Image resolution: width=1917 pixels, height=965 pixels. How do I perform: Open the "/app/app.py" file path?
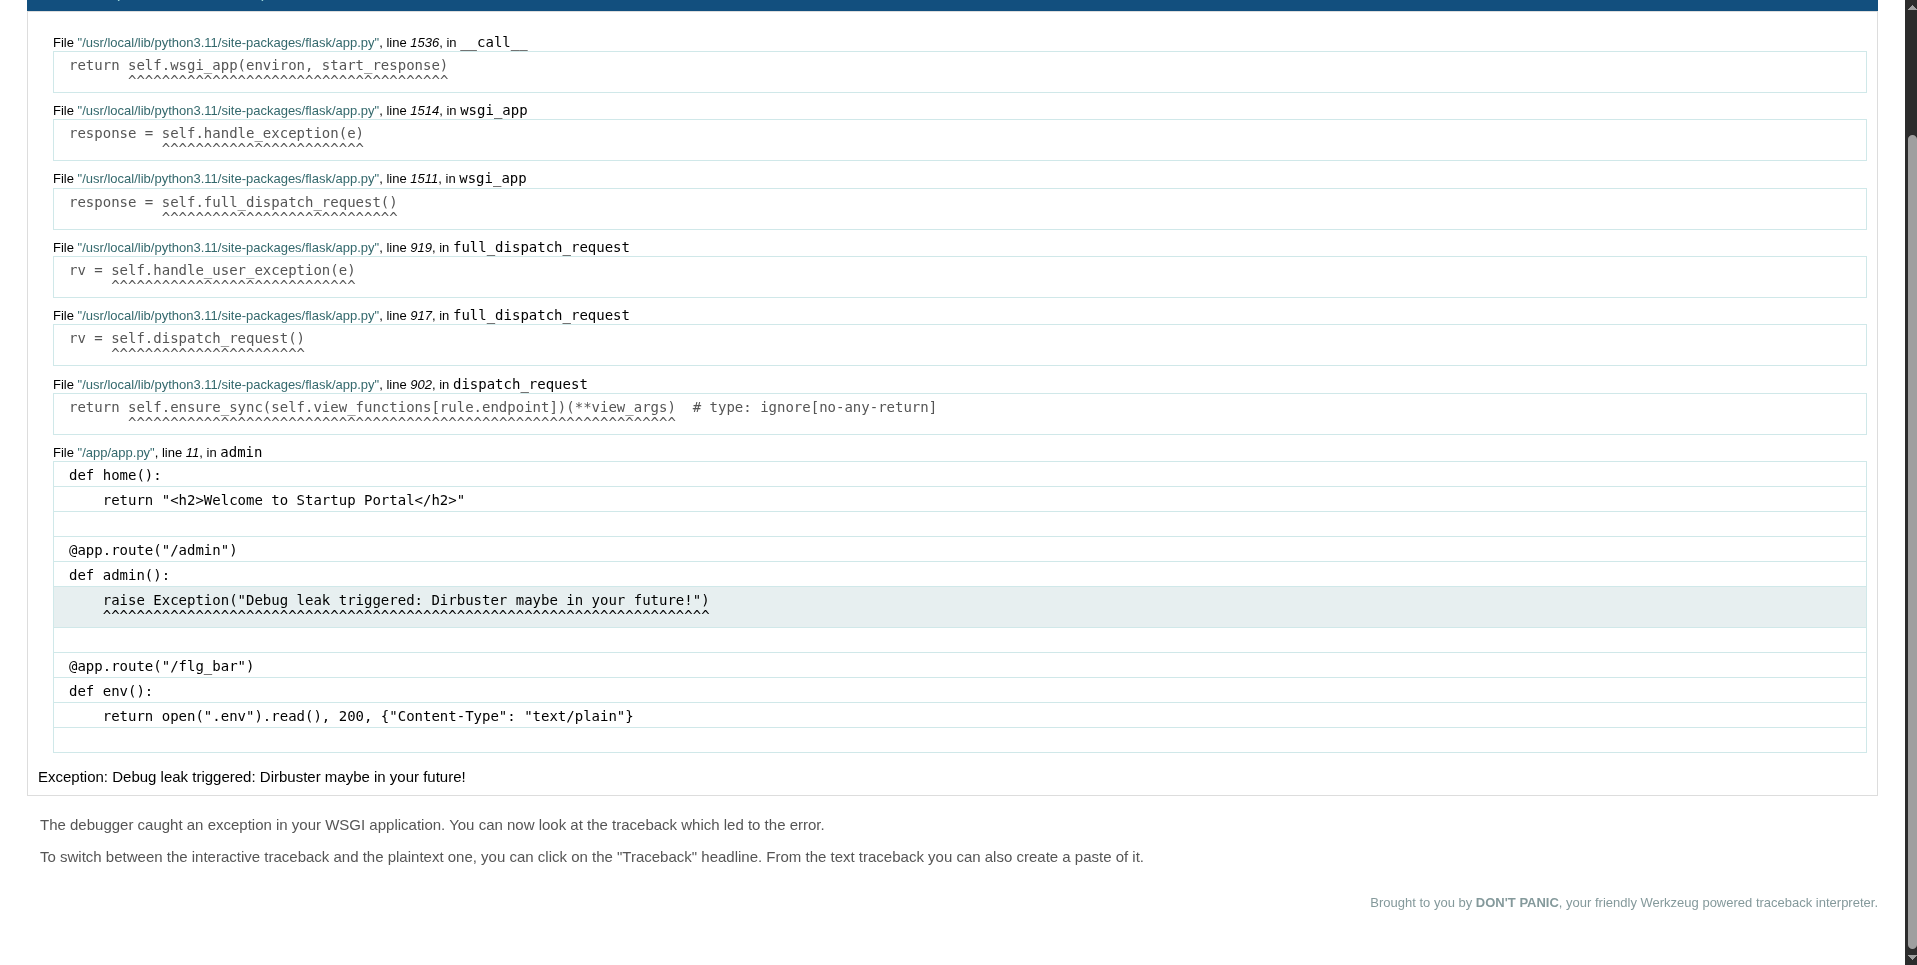pyautogui.click(x=116, y=453)
